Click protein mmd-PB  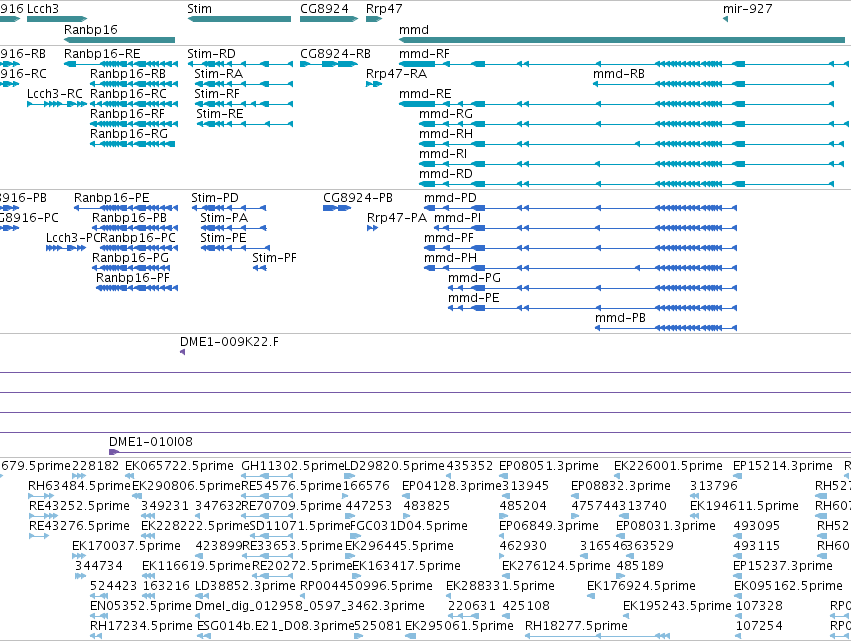click(x=620, y=318)
